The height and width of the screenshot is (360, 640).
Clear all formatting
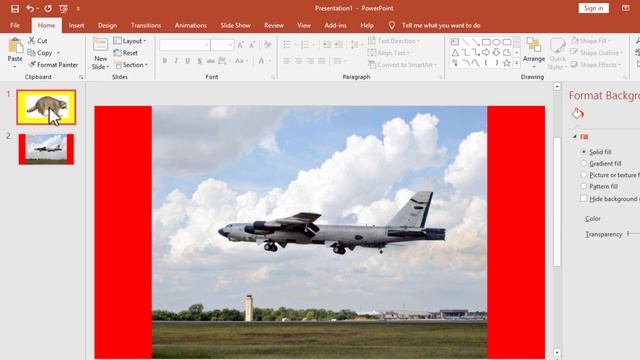[267, 45]
